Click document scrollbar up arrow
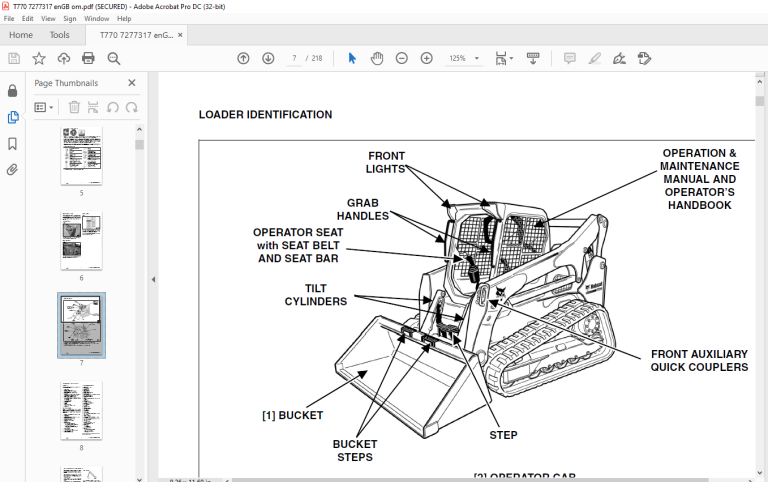 (x=760, y=82)
